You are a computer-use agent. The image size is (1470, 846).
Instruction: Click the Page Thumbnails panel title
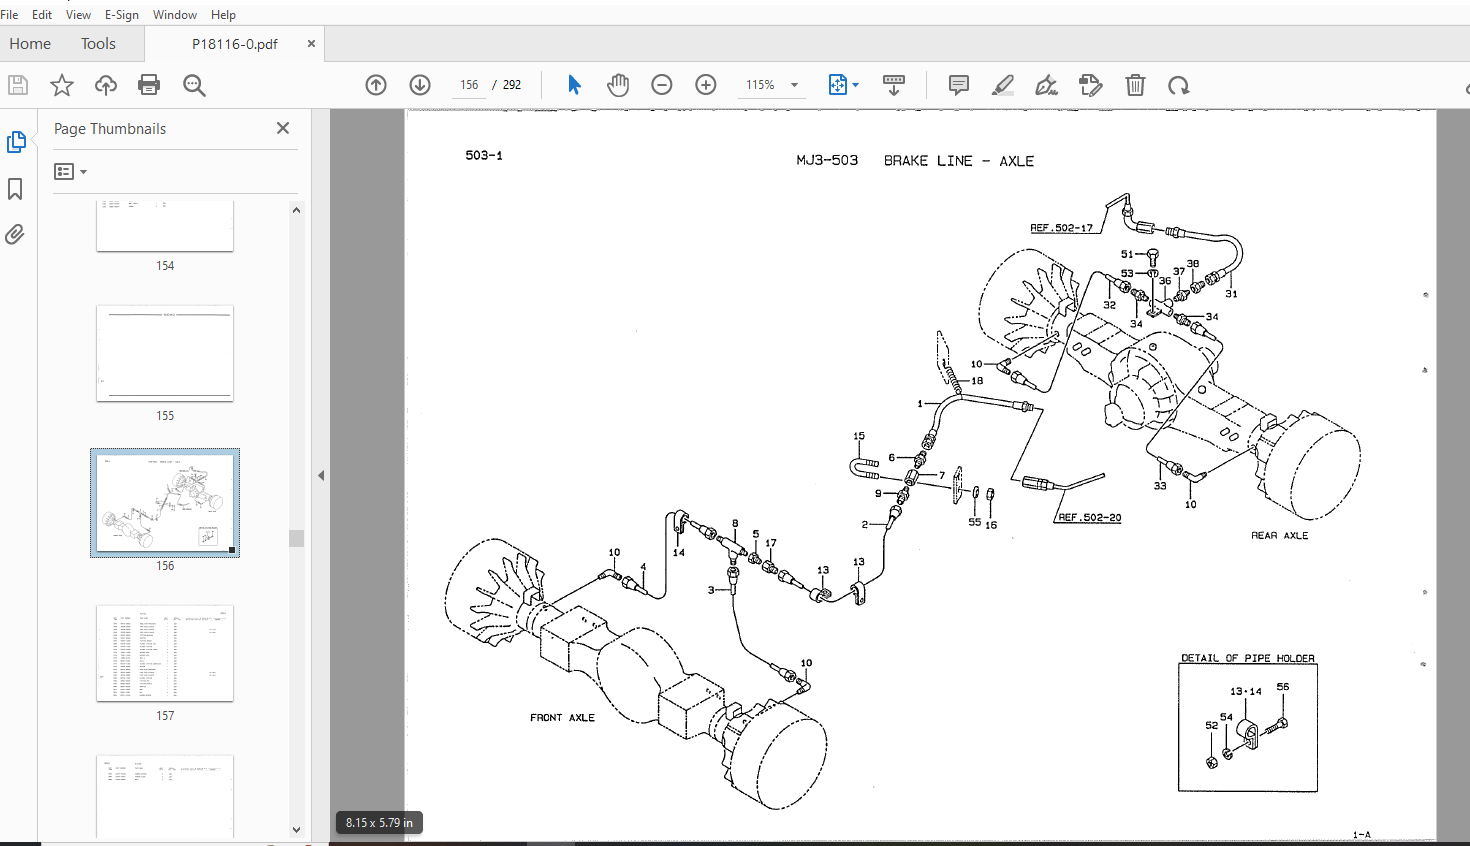coord(110,129)
